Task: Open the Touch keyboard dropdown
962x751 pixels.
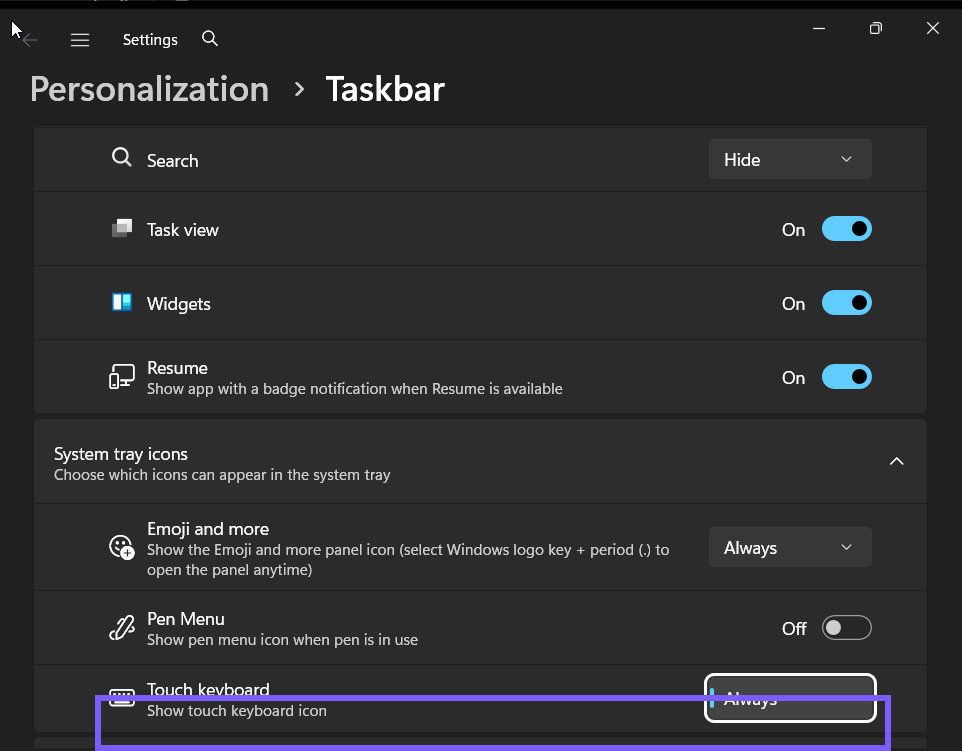Action: pos(790,698)
